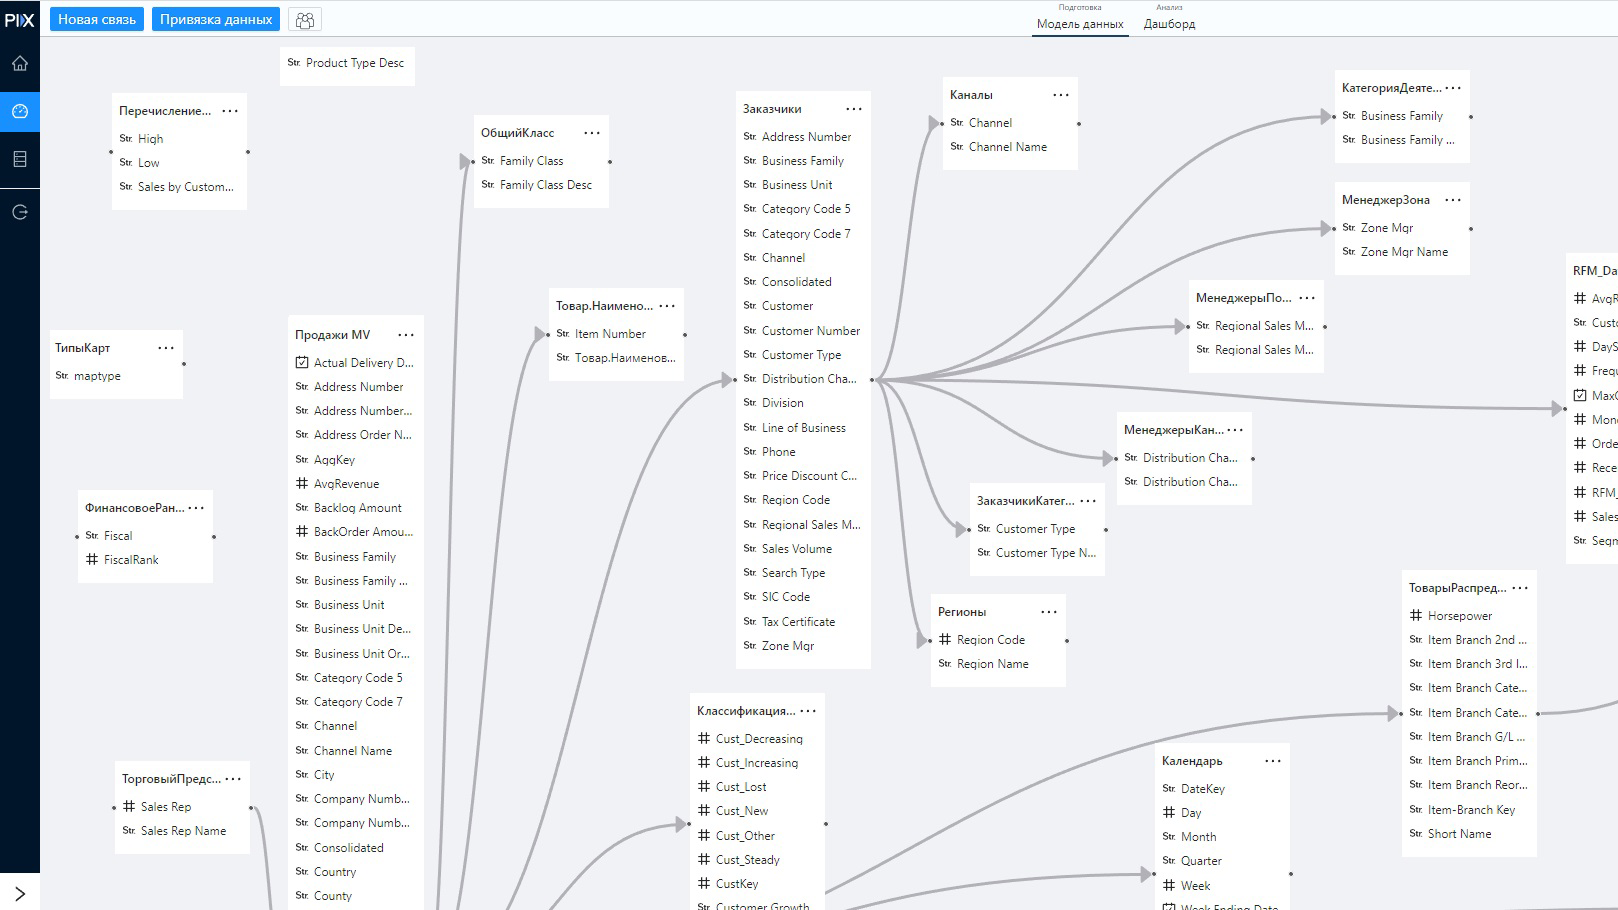Open options menu of Каналы table
The image size is (1618, 910).
pyautogui.click(x=1061, y=95)
